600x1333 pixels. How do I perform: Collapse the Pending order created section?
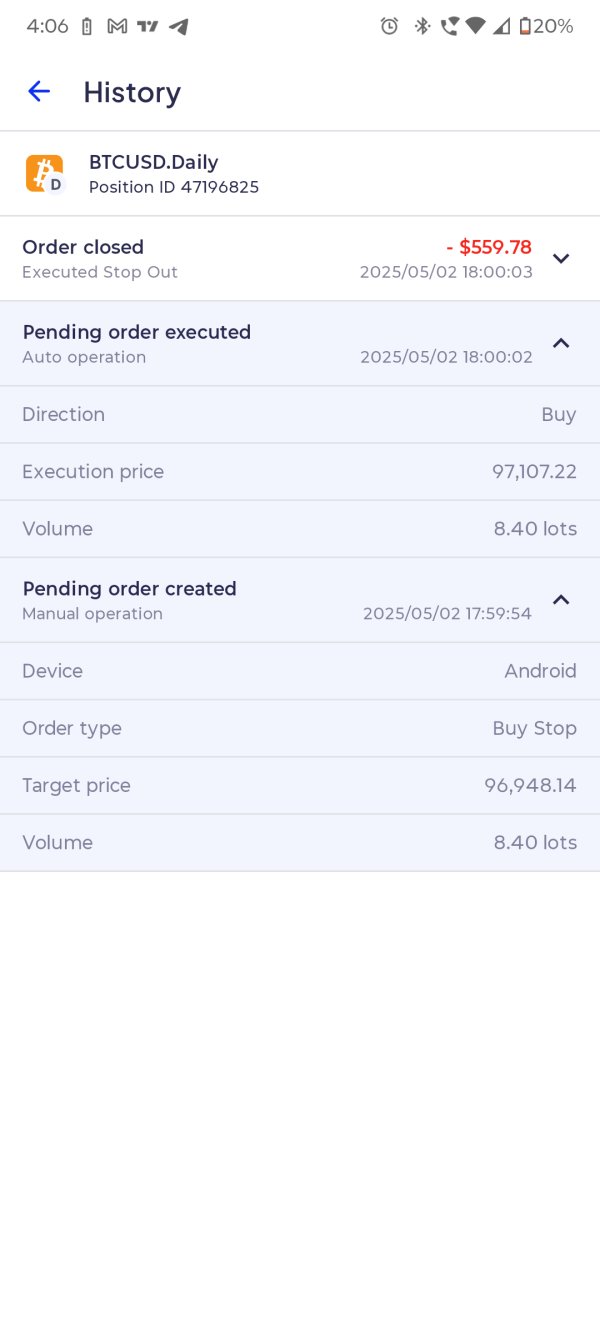[x=561, y=600]
